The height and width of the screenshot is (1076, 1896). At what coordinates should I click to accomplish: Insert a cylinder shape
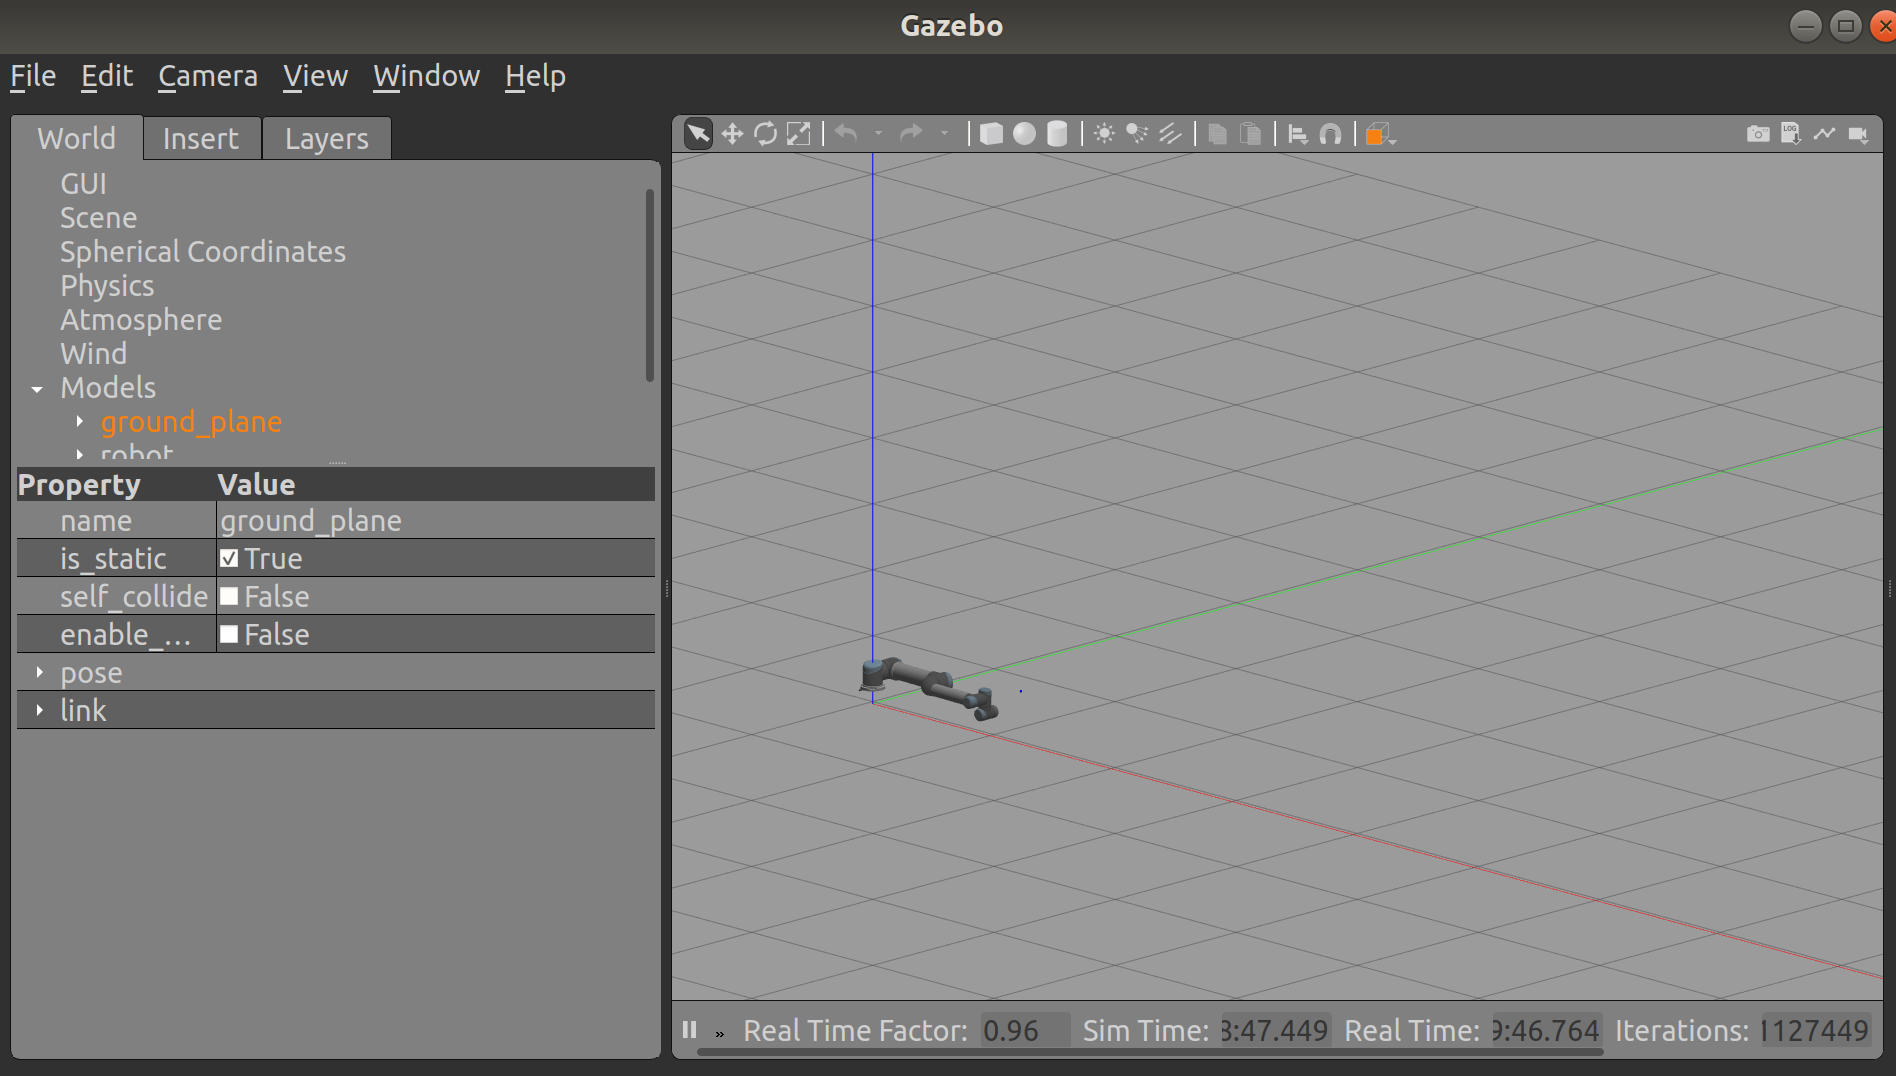click(1057, 134)
